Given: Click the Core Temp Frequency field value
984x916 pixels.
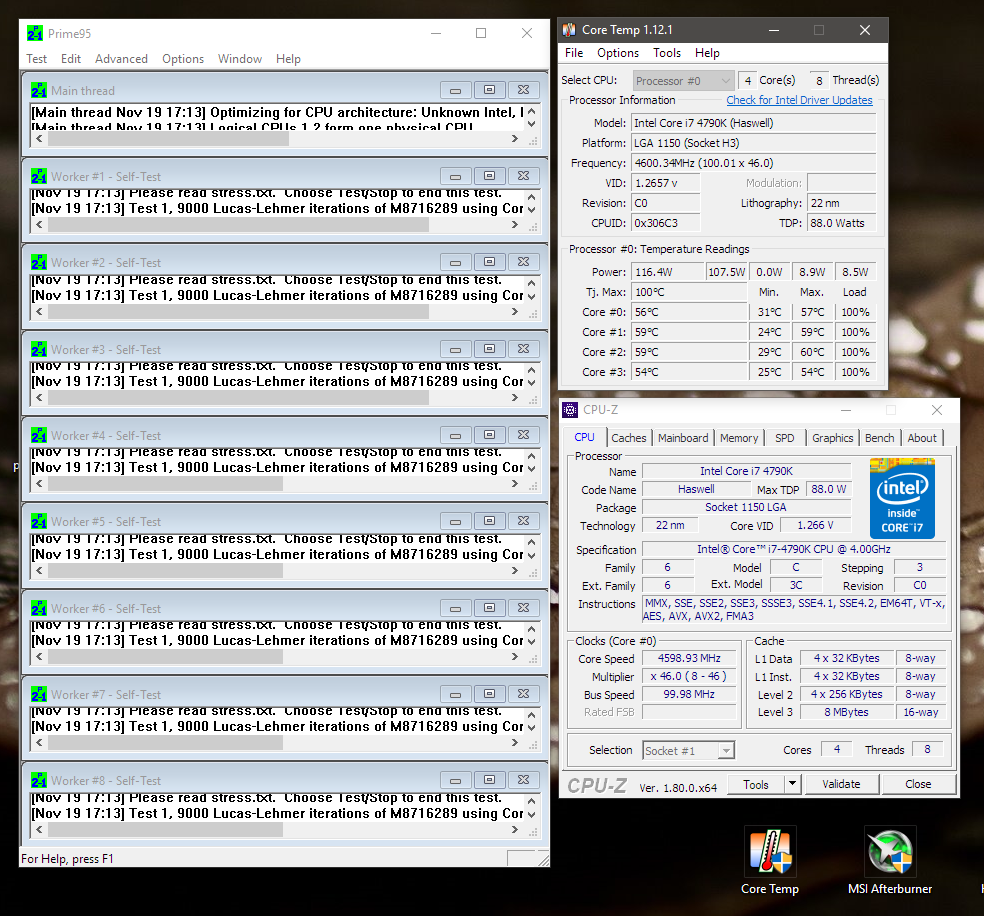Looking at the screenshot, I should point(753,163).
